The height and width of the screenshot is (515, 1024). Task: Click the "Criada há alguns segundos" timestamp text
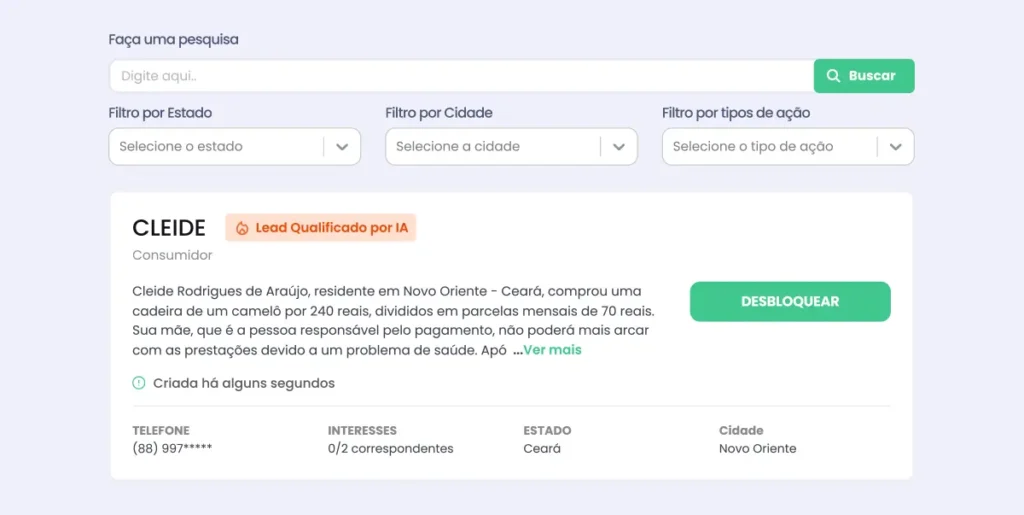243,383
